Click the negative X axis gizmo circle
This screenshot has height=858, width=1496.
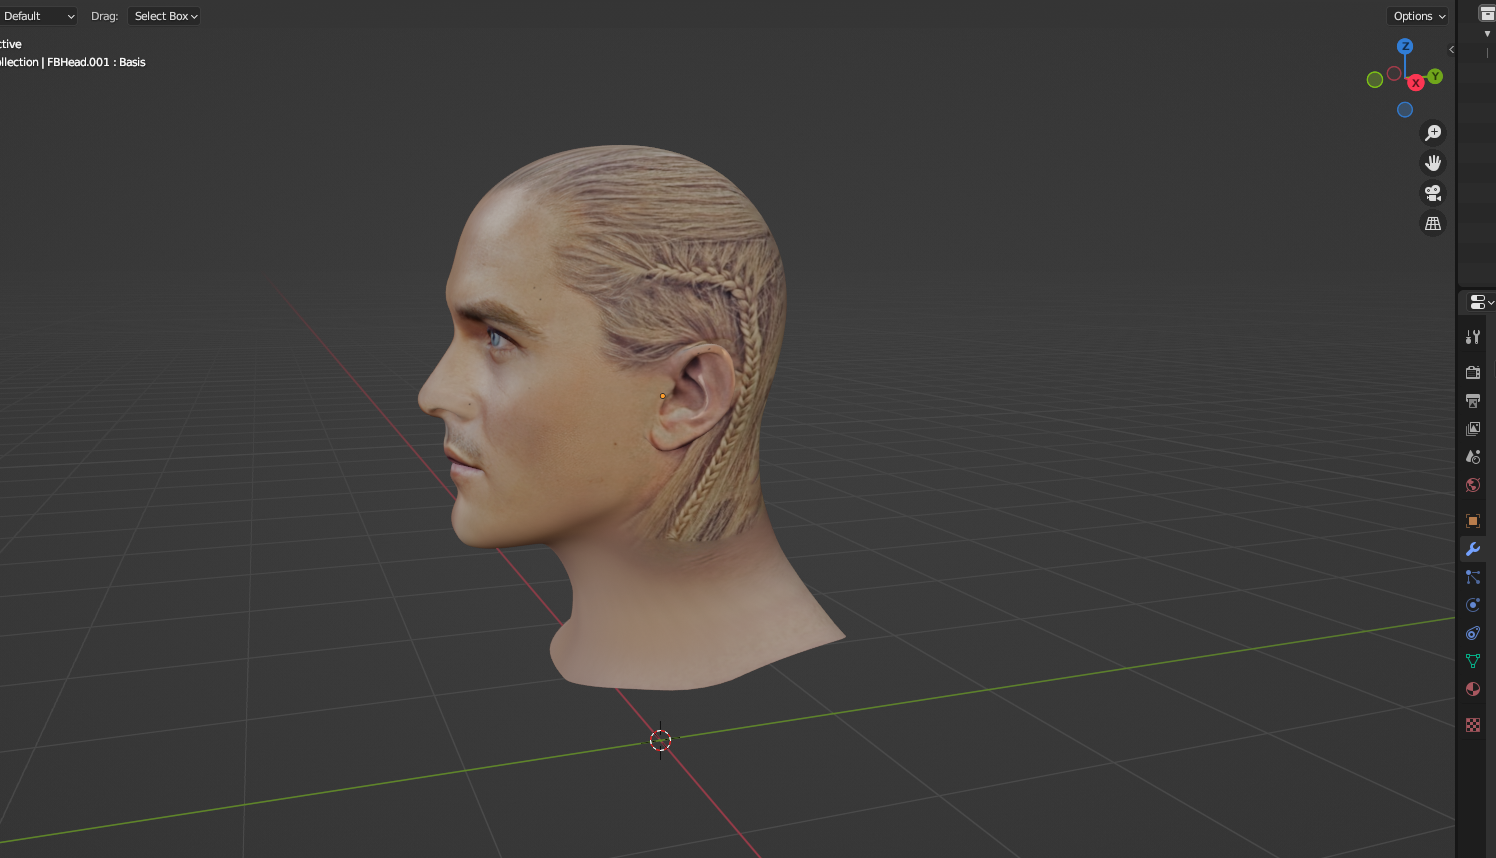[x=1394, y=74]
